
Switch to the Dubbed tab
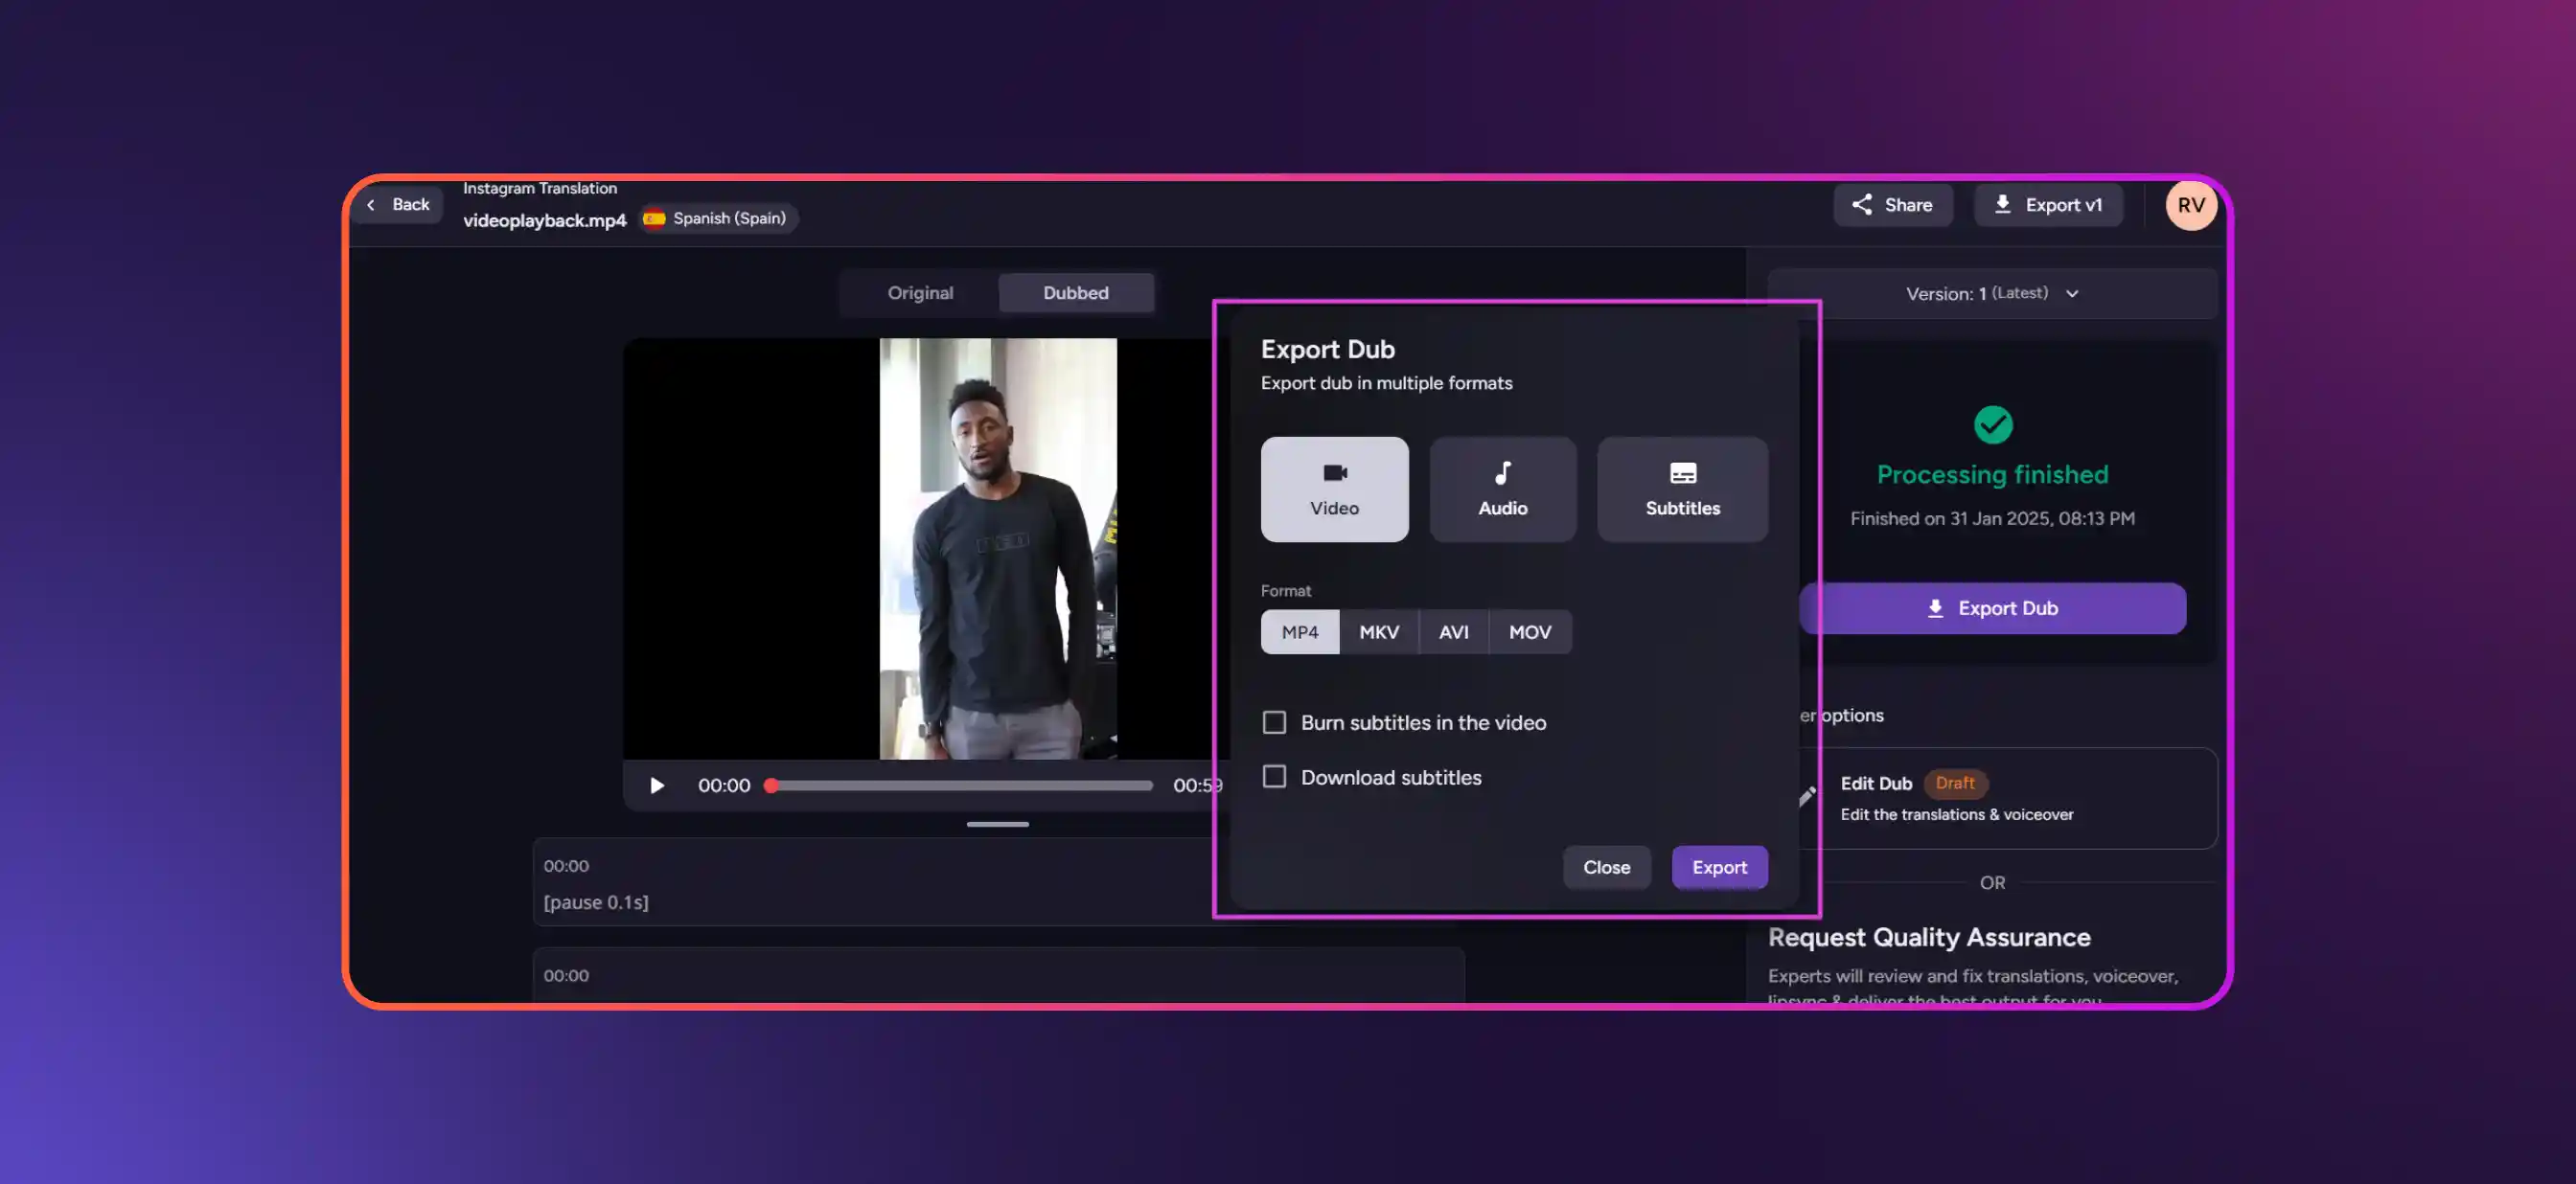(1076, 293)
